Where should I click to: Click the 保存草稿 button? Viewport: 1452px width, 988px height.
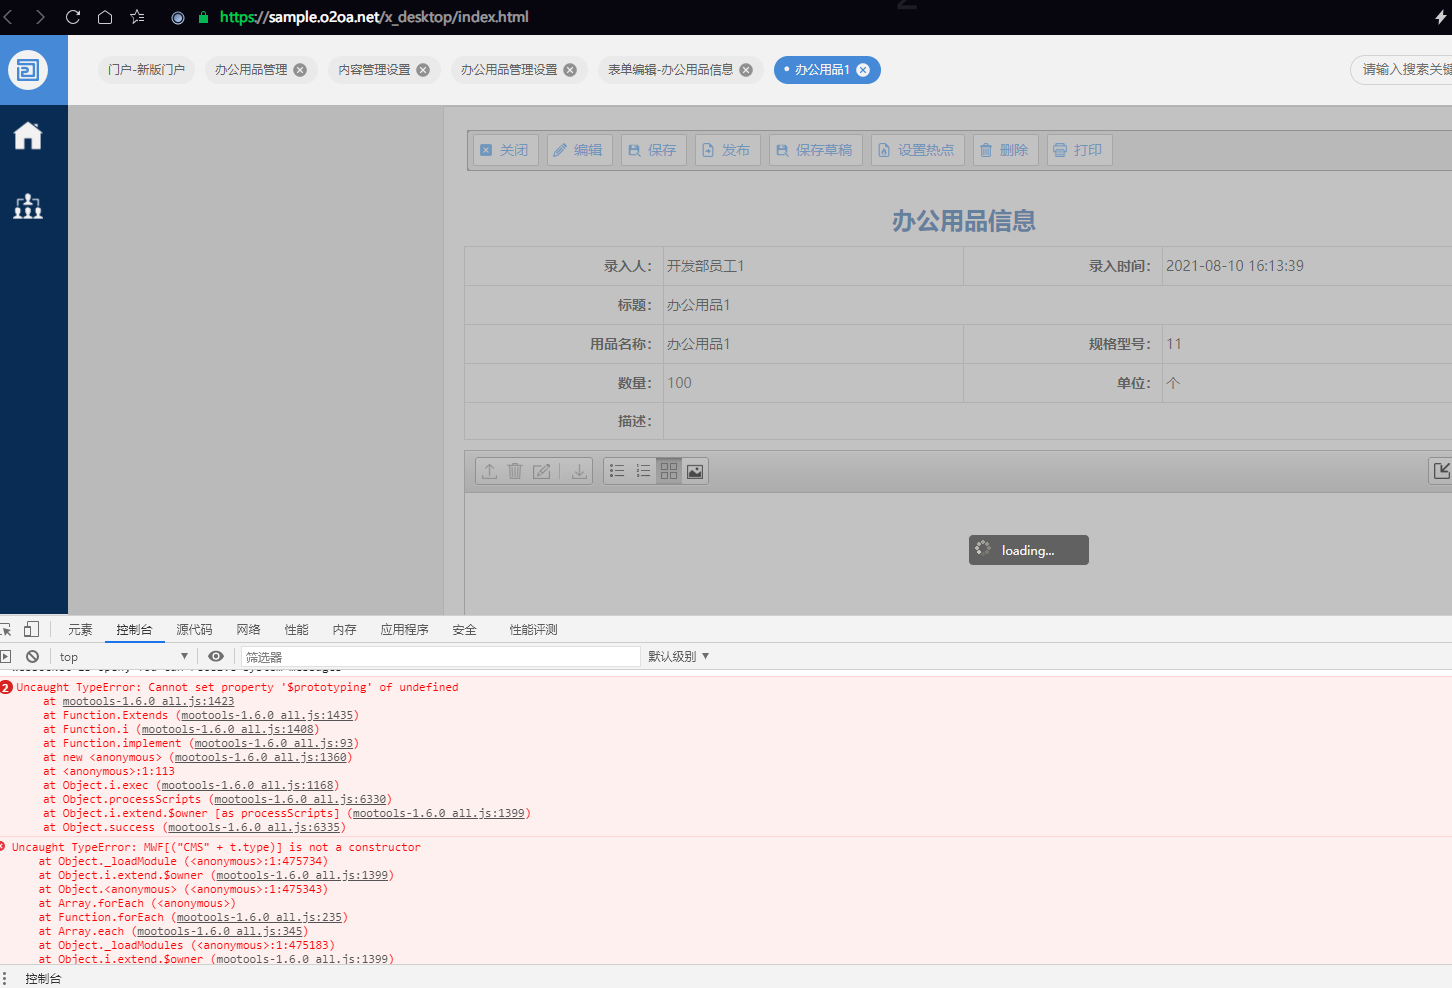[816, 150]
